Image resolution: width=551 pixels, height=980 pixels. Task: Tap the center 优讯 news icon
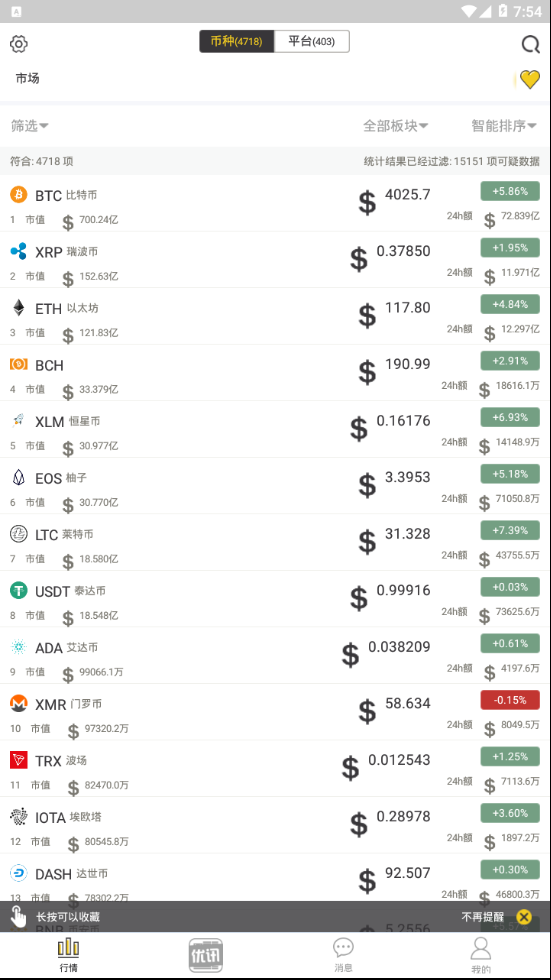tap(206, 956)
